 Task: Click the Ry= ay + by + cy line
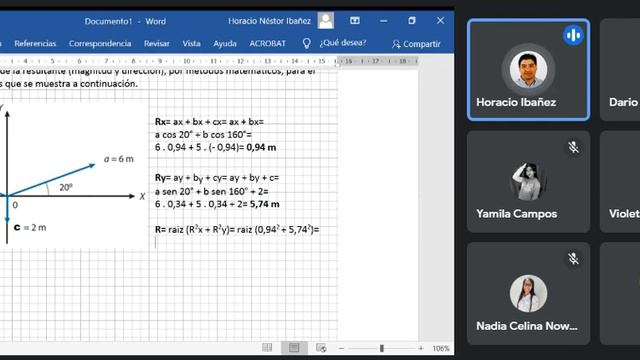coord(217,178)
